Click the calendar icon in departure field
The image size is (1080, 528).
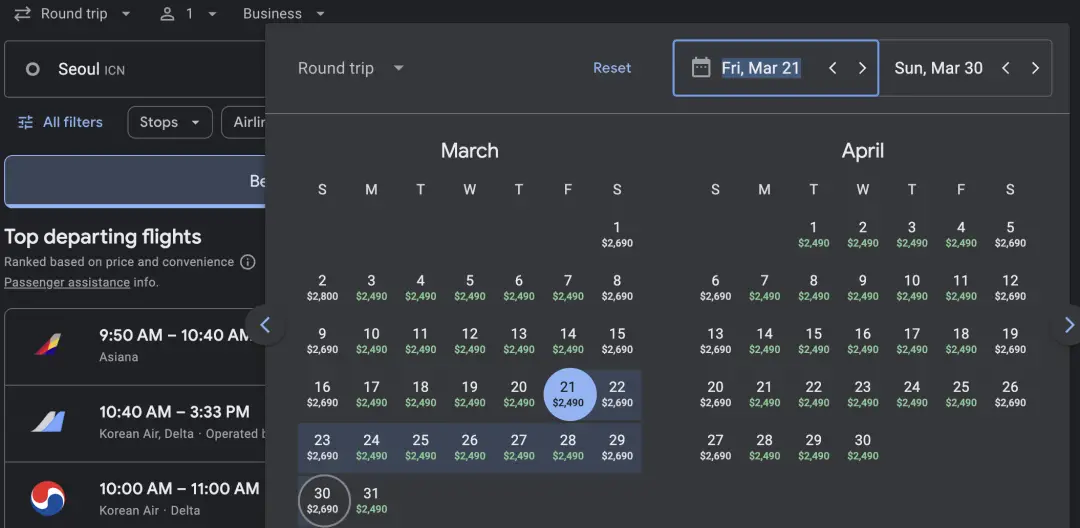pyautogui.click(x=702, y=68)
